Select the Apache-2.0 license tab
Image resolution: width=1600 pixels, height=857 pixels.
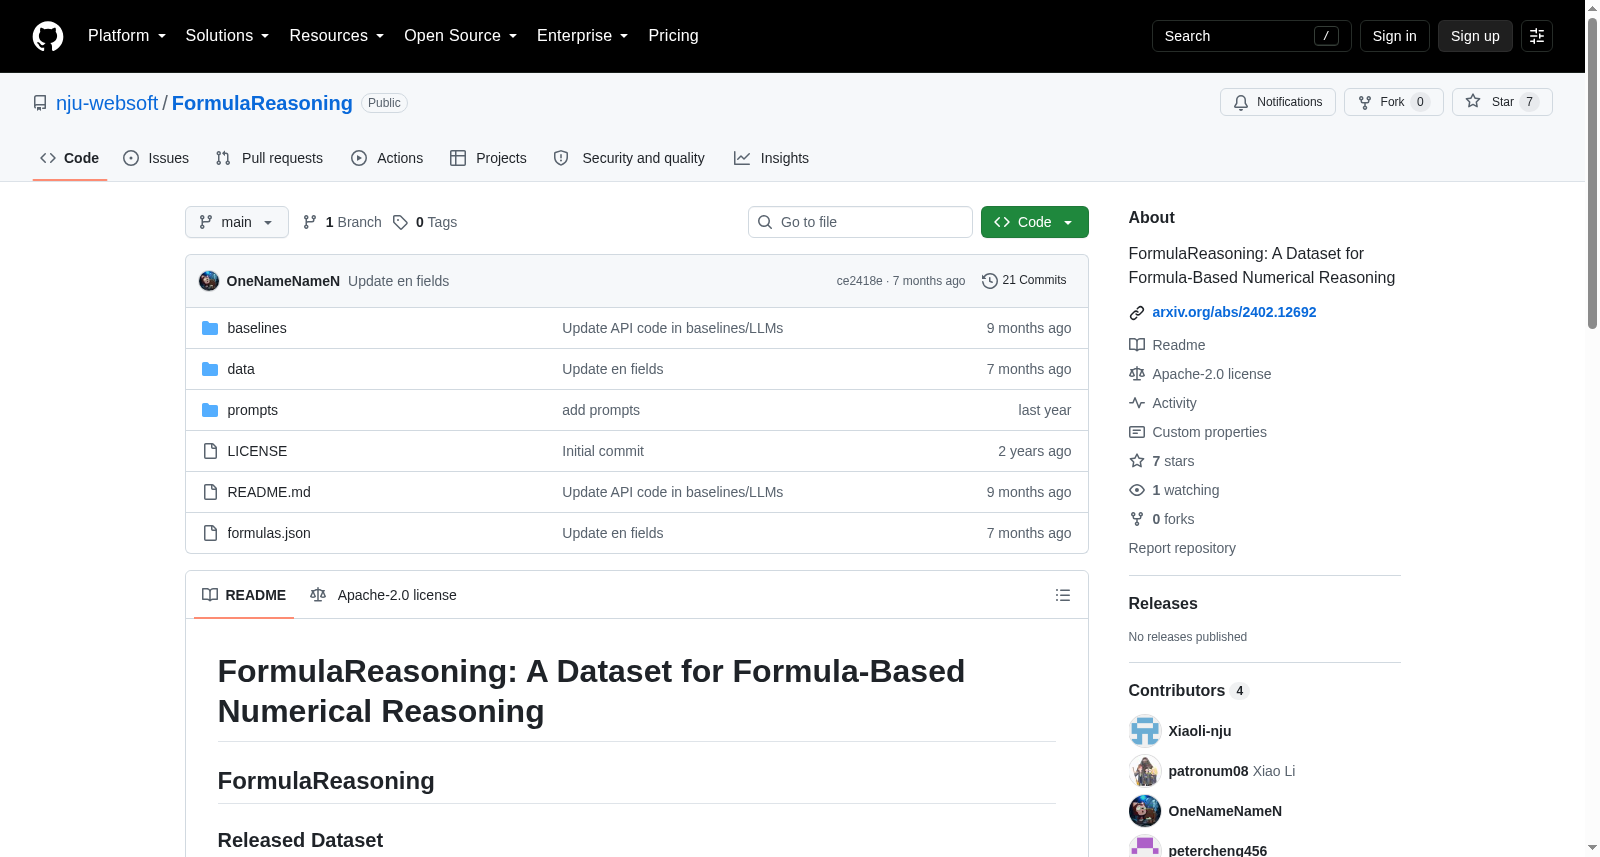click(383, 595)
